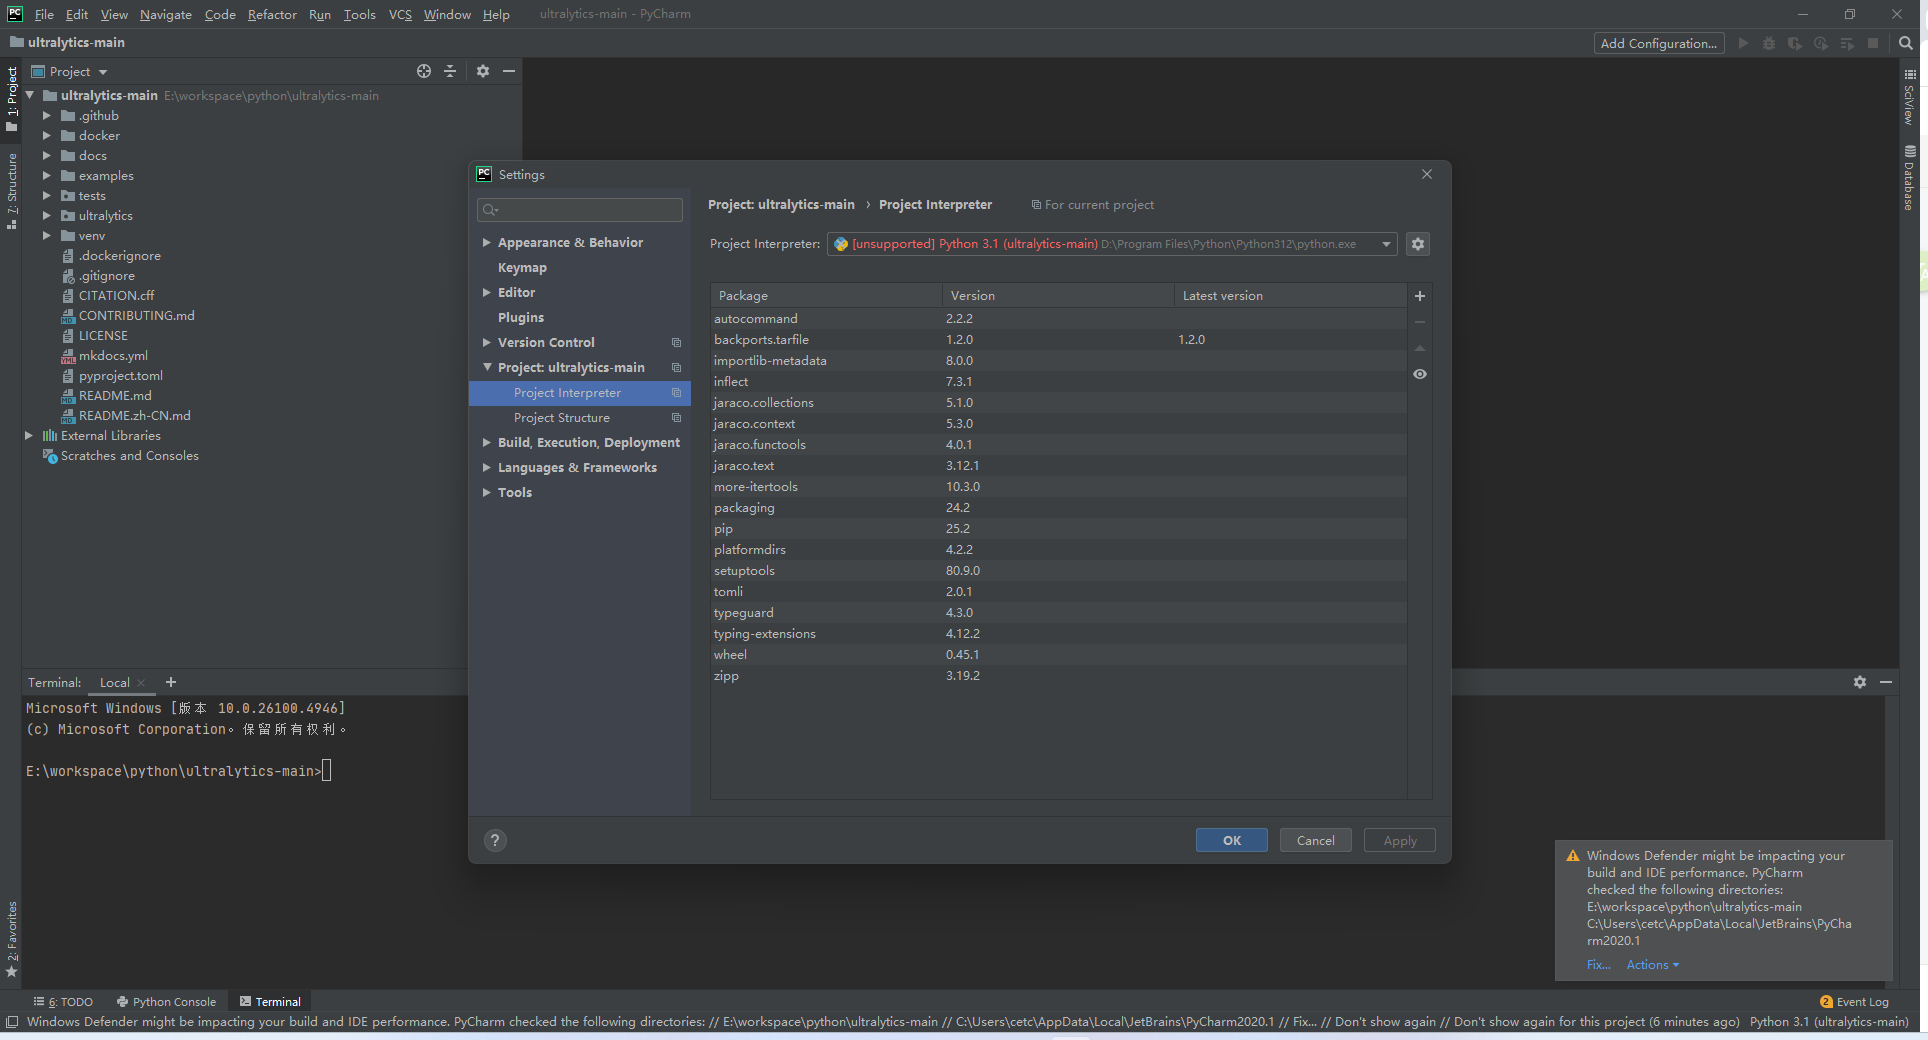Screen dimensions: 1928x1040
Task: Select Keymap in settings tree
Action: tap(522, 268)
